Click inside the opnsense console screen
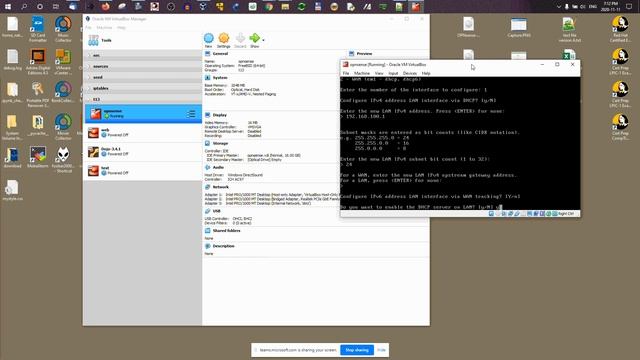 click(460, 143)
